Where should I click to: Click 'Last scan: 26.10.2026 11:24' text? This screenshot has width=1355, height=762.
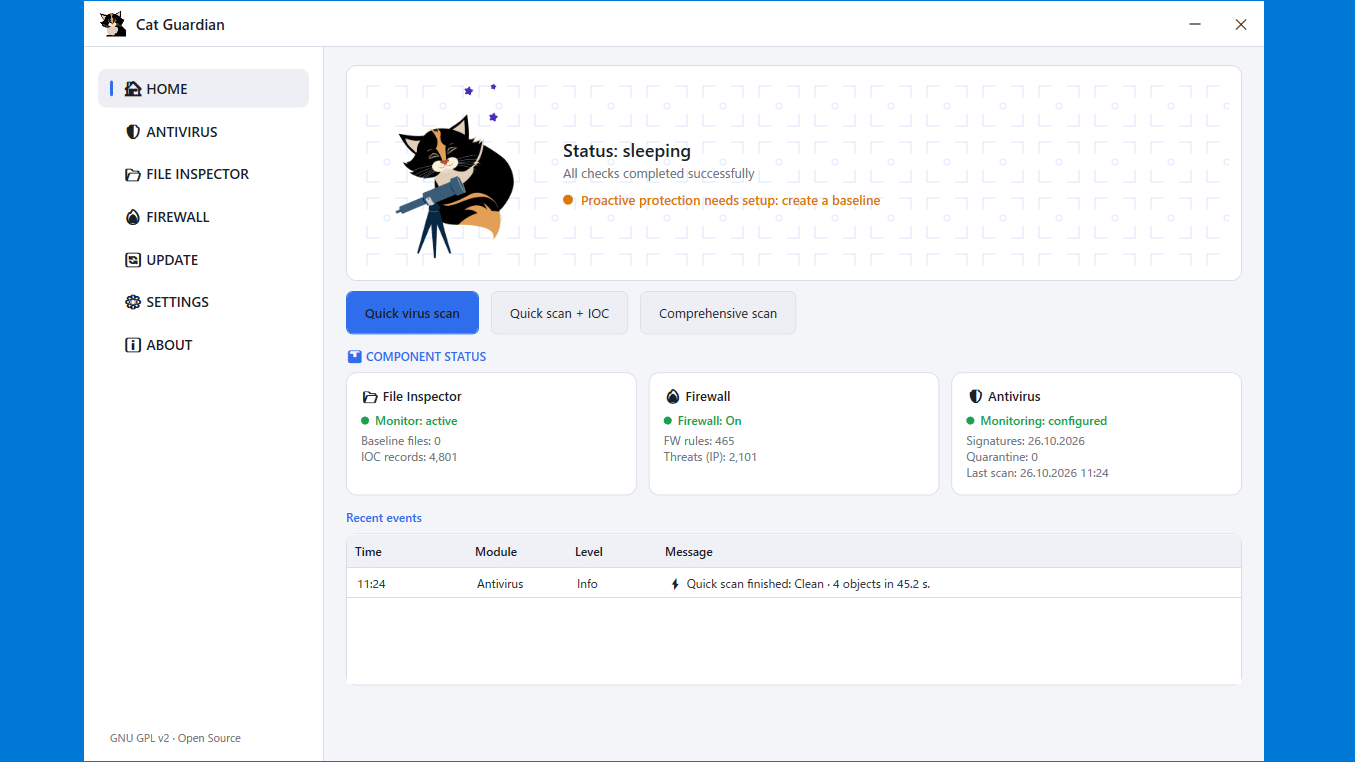(x=1037, y=473)
